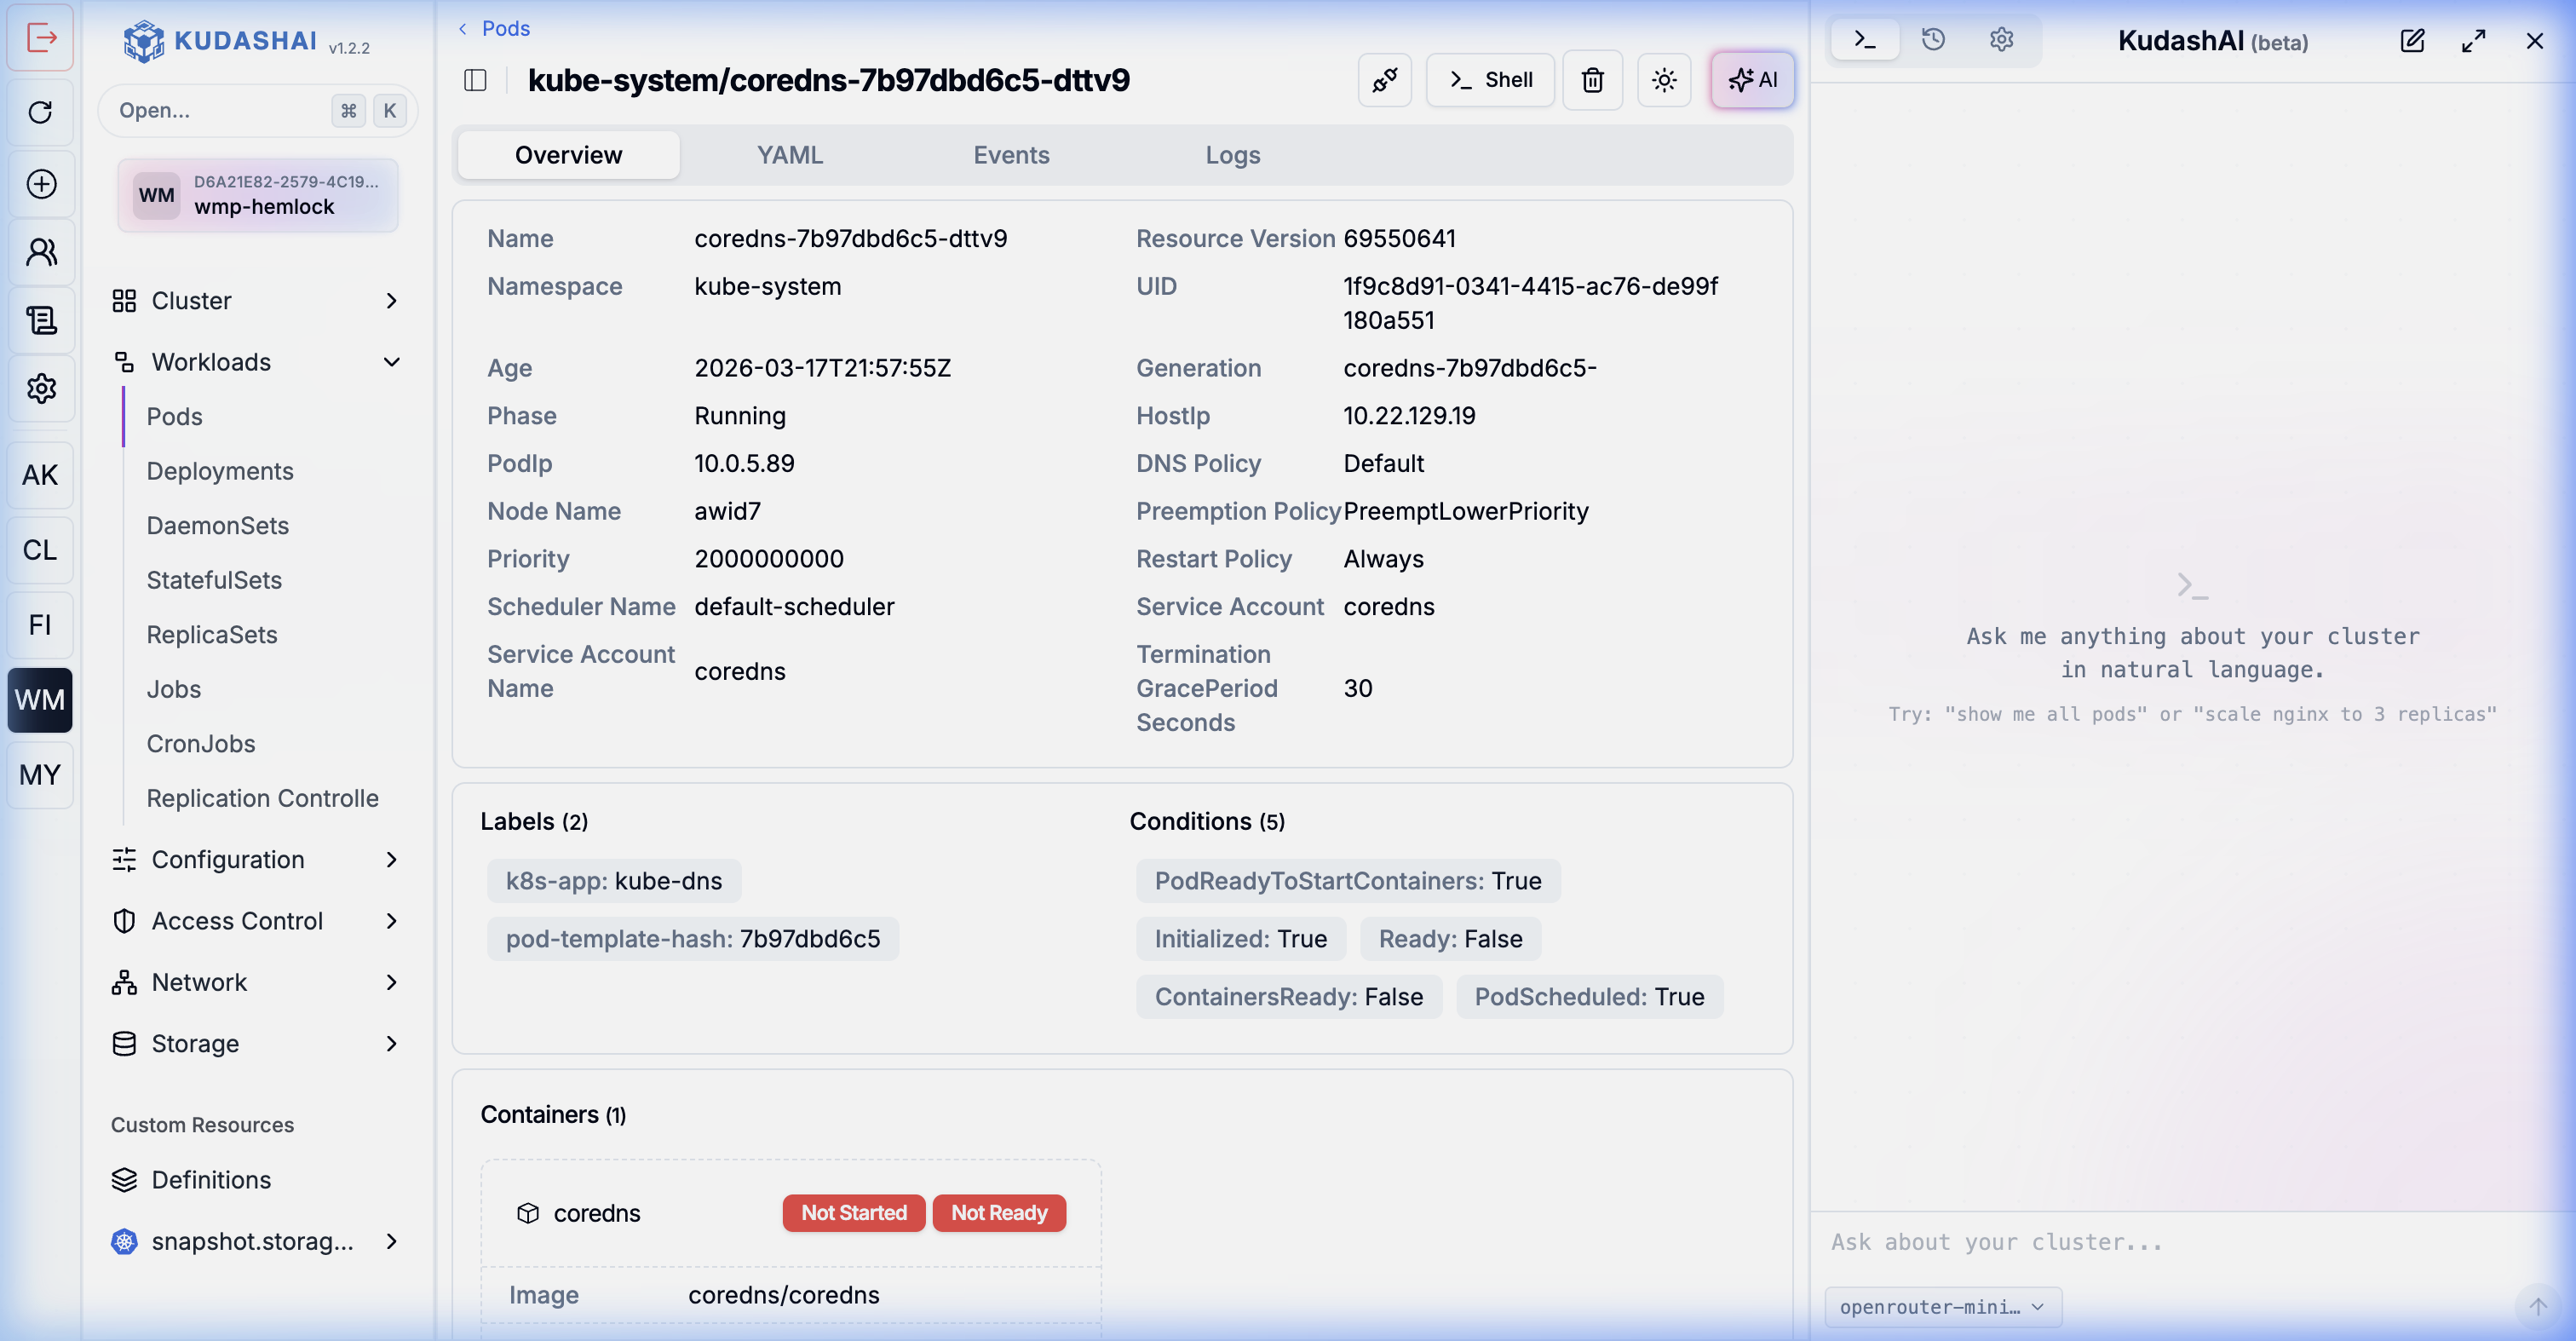The width and height of the screenshot is (2576, 1341).
Task: Expand the Configuration section
Action: point(257,860)
